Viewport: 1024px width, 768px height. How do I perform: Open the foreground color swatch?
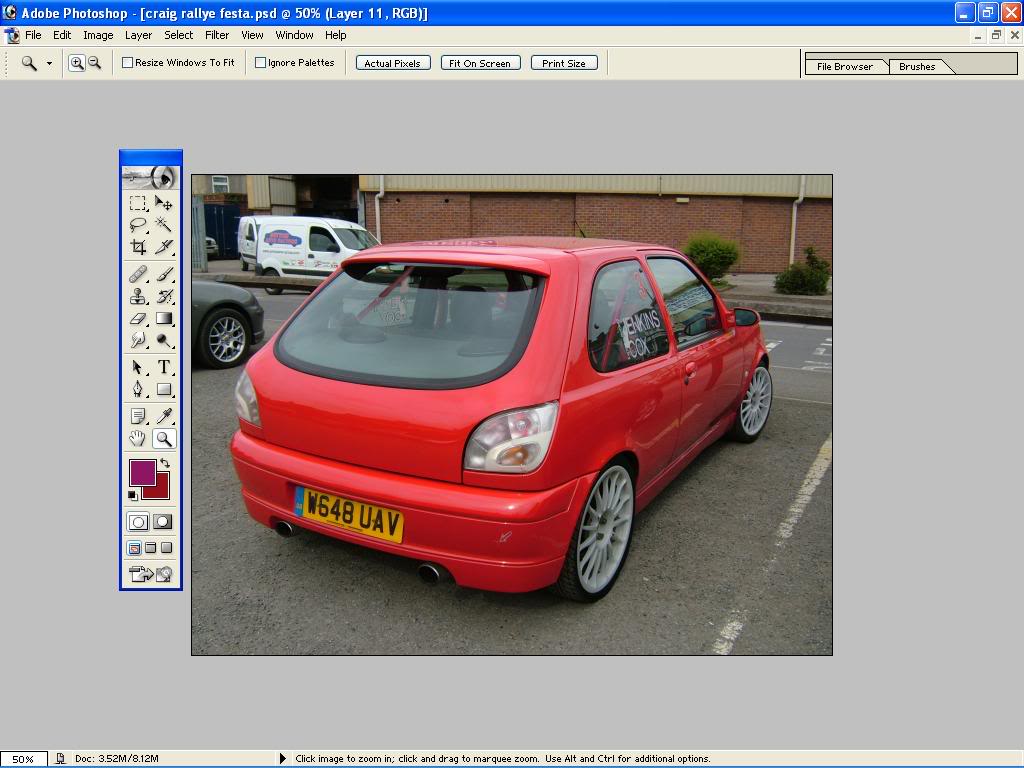coord(142,472)
